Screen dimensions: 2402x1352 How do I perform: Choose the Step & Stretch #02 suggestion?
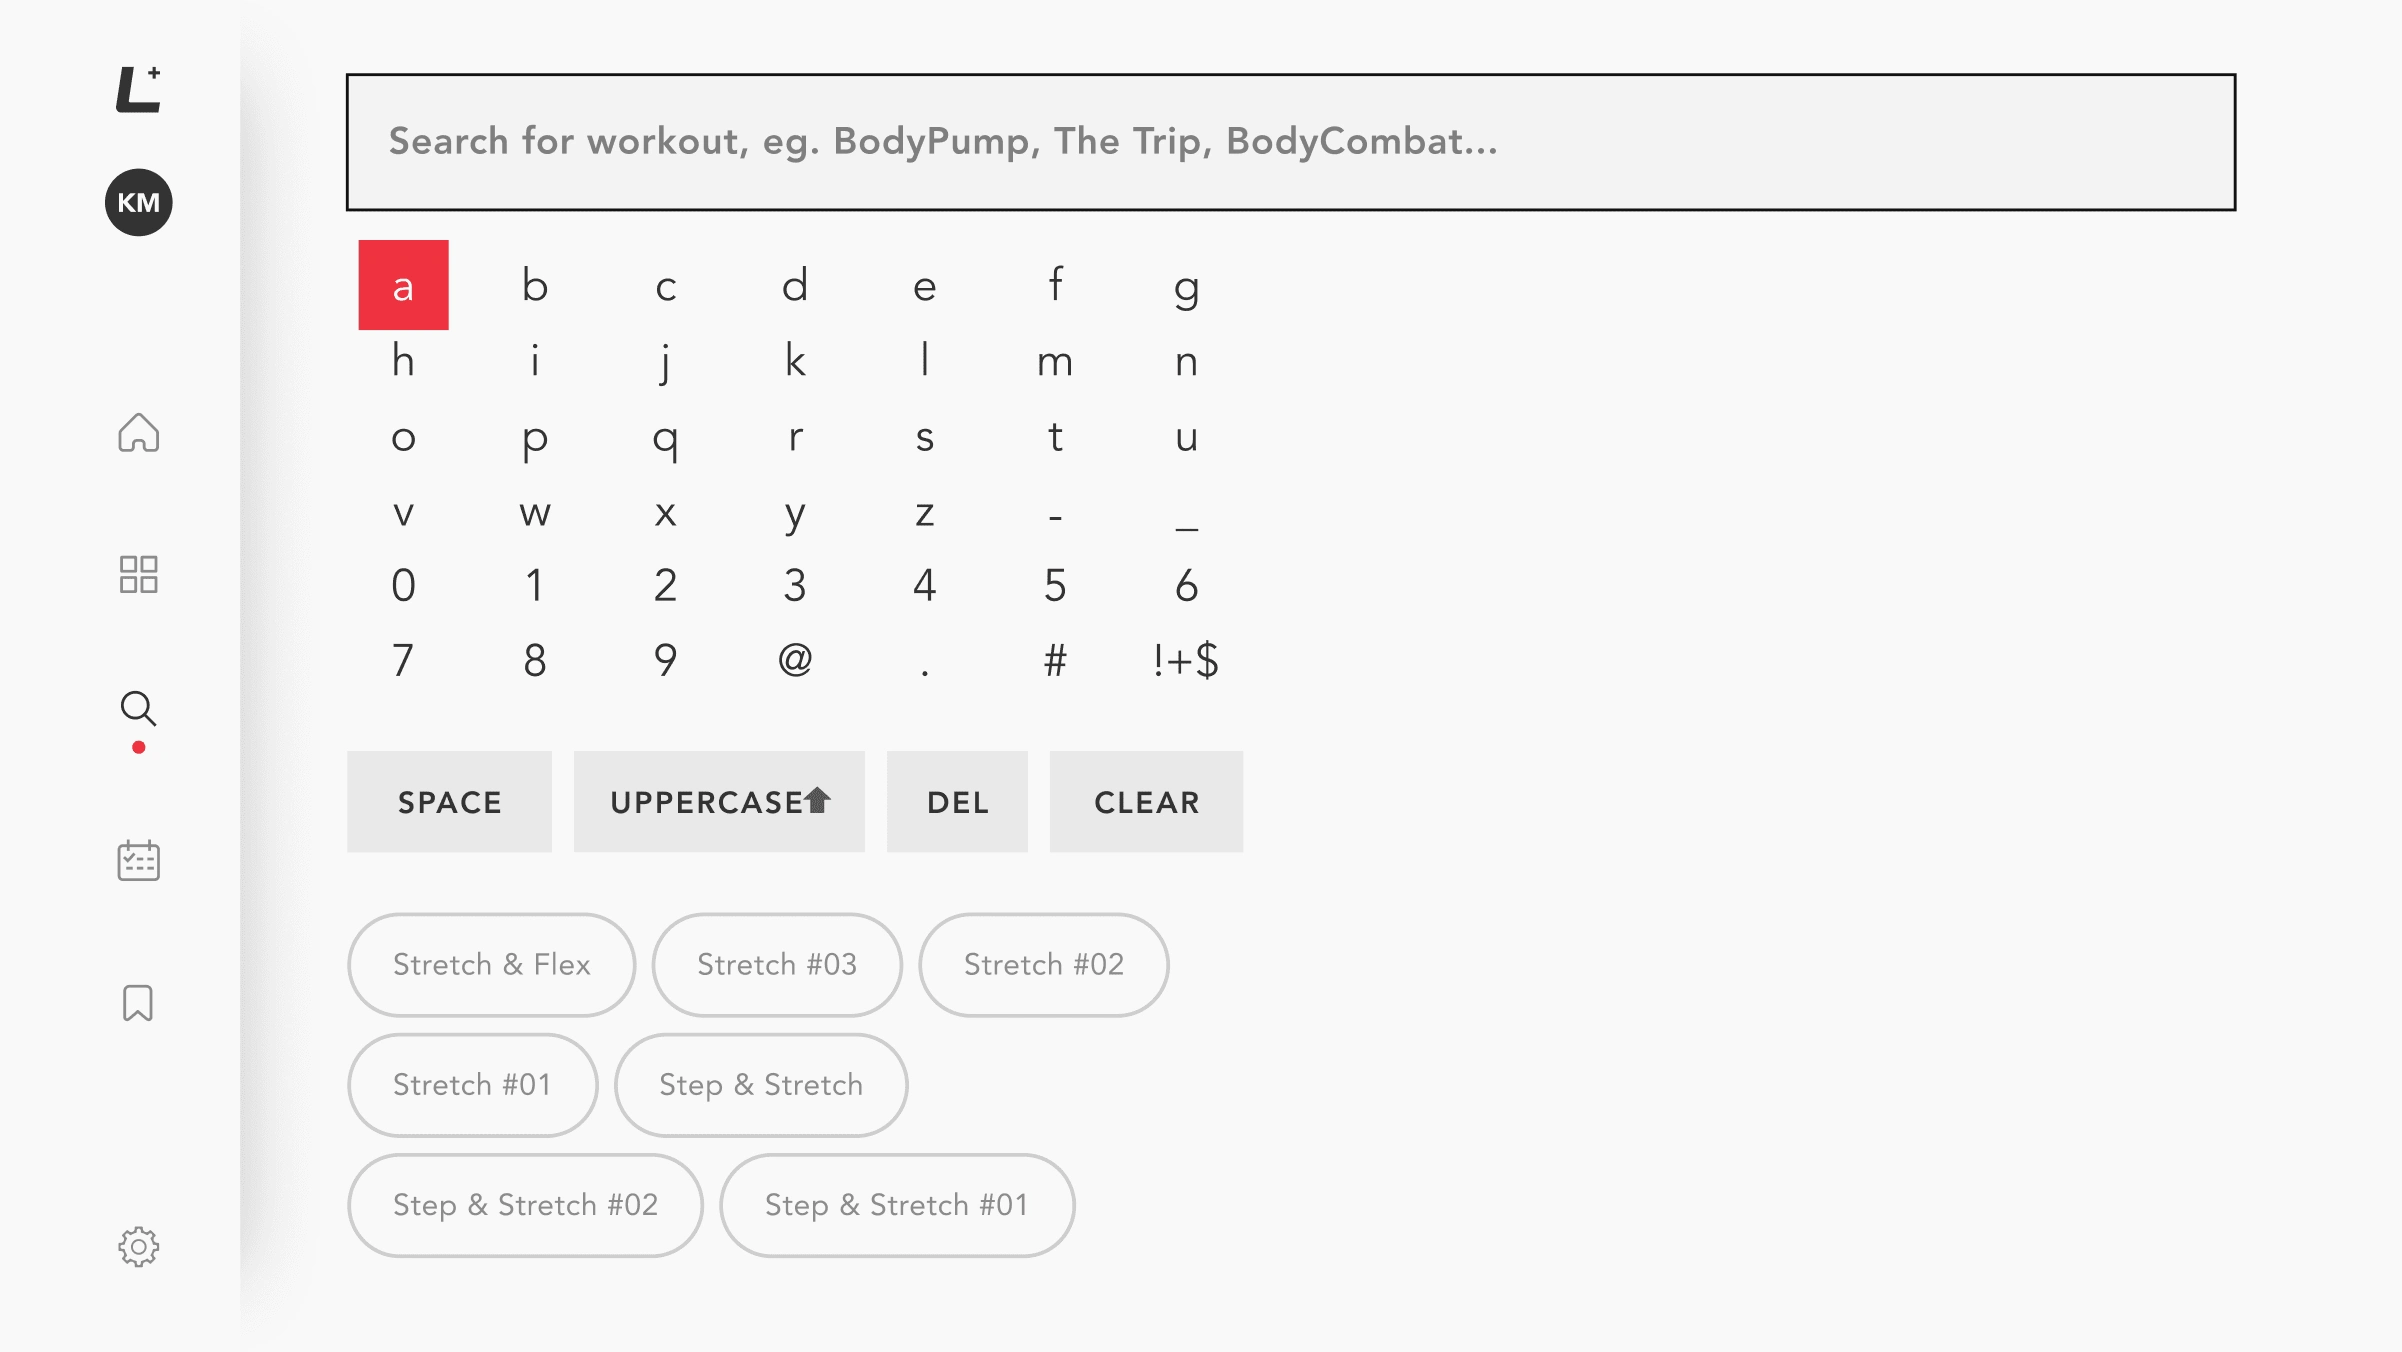[525, 1205]
